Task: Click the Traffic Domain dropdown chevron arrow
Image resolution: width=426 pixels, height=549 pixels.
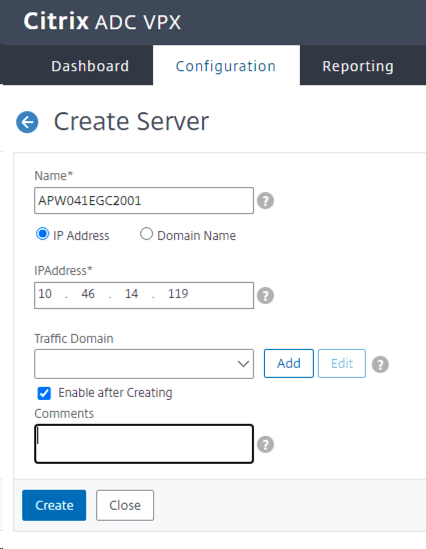Action: [x=243, y=364]
